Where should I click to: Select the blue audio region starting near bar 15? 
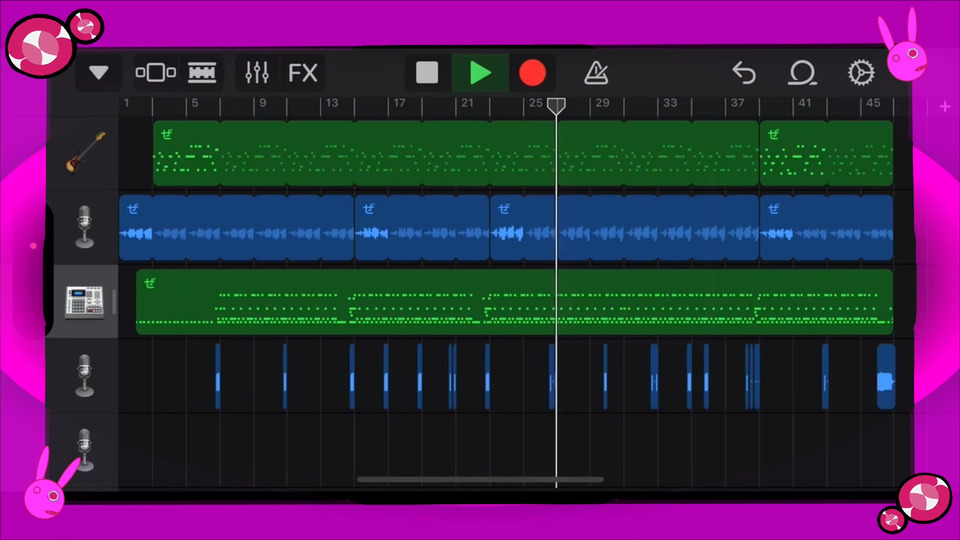(x=422, y=227)
